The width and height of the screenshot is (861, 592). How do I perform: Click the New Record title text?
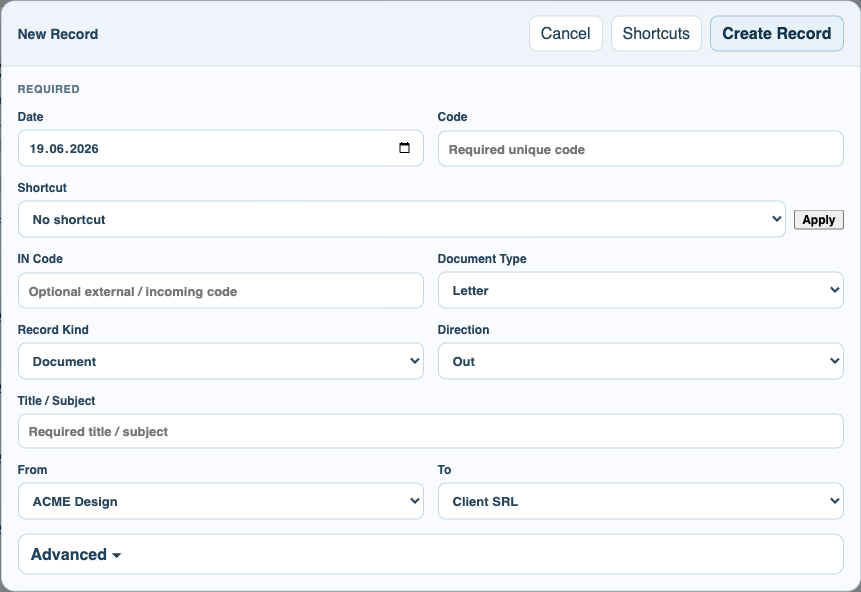point(58,34)
